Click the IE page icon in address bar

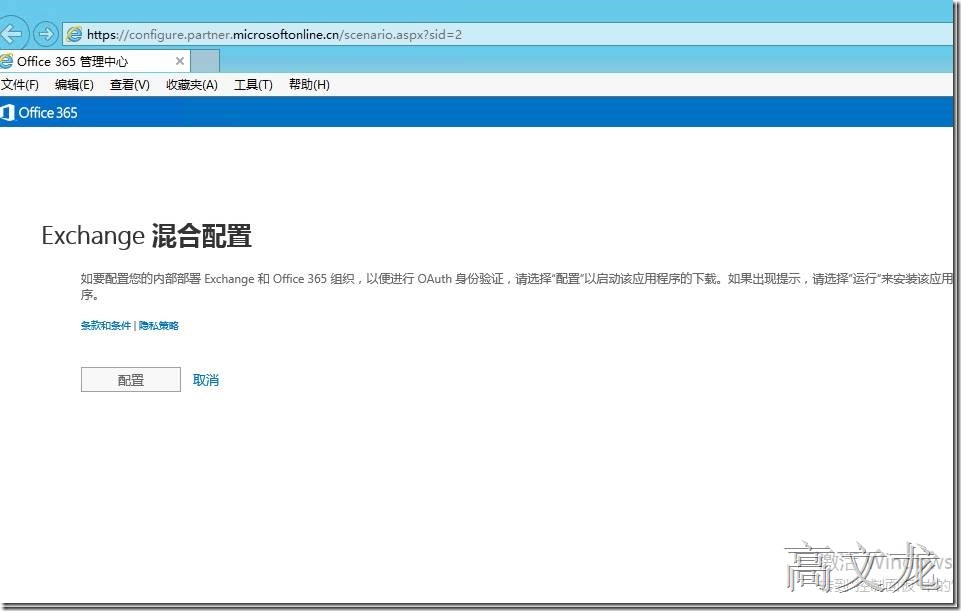74,34
